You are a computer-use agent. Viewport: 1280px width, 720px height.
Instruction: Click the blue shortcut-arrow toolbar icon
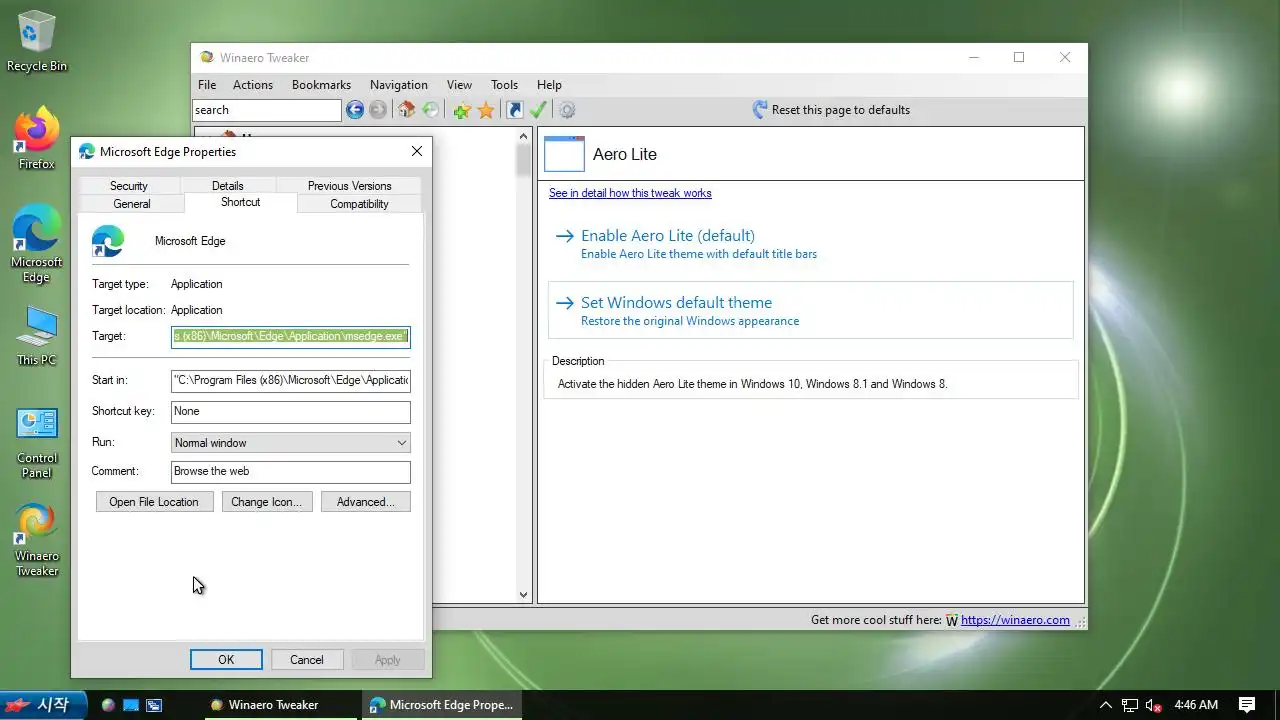[515, 110]
